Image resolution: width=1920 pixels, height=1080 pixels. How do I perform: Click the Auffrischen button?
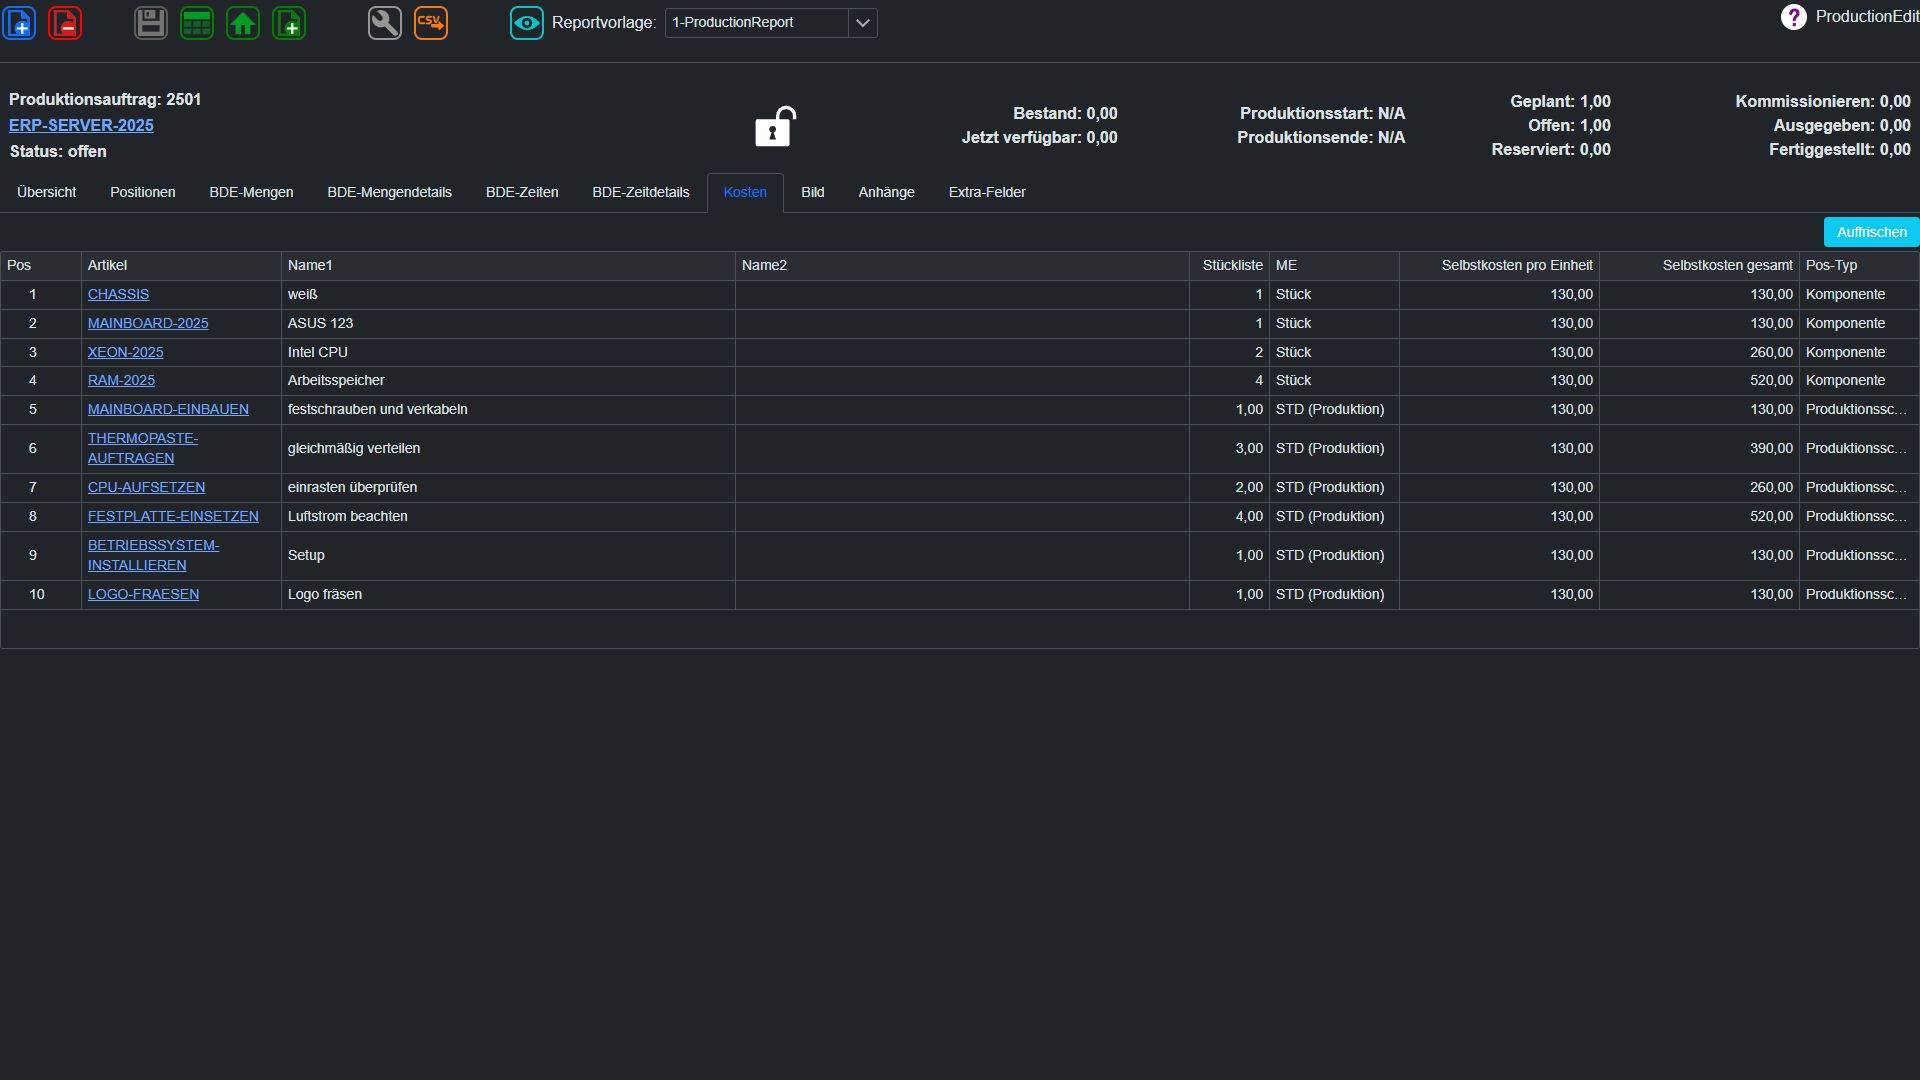[x=1871, y=232]
